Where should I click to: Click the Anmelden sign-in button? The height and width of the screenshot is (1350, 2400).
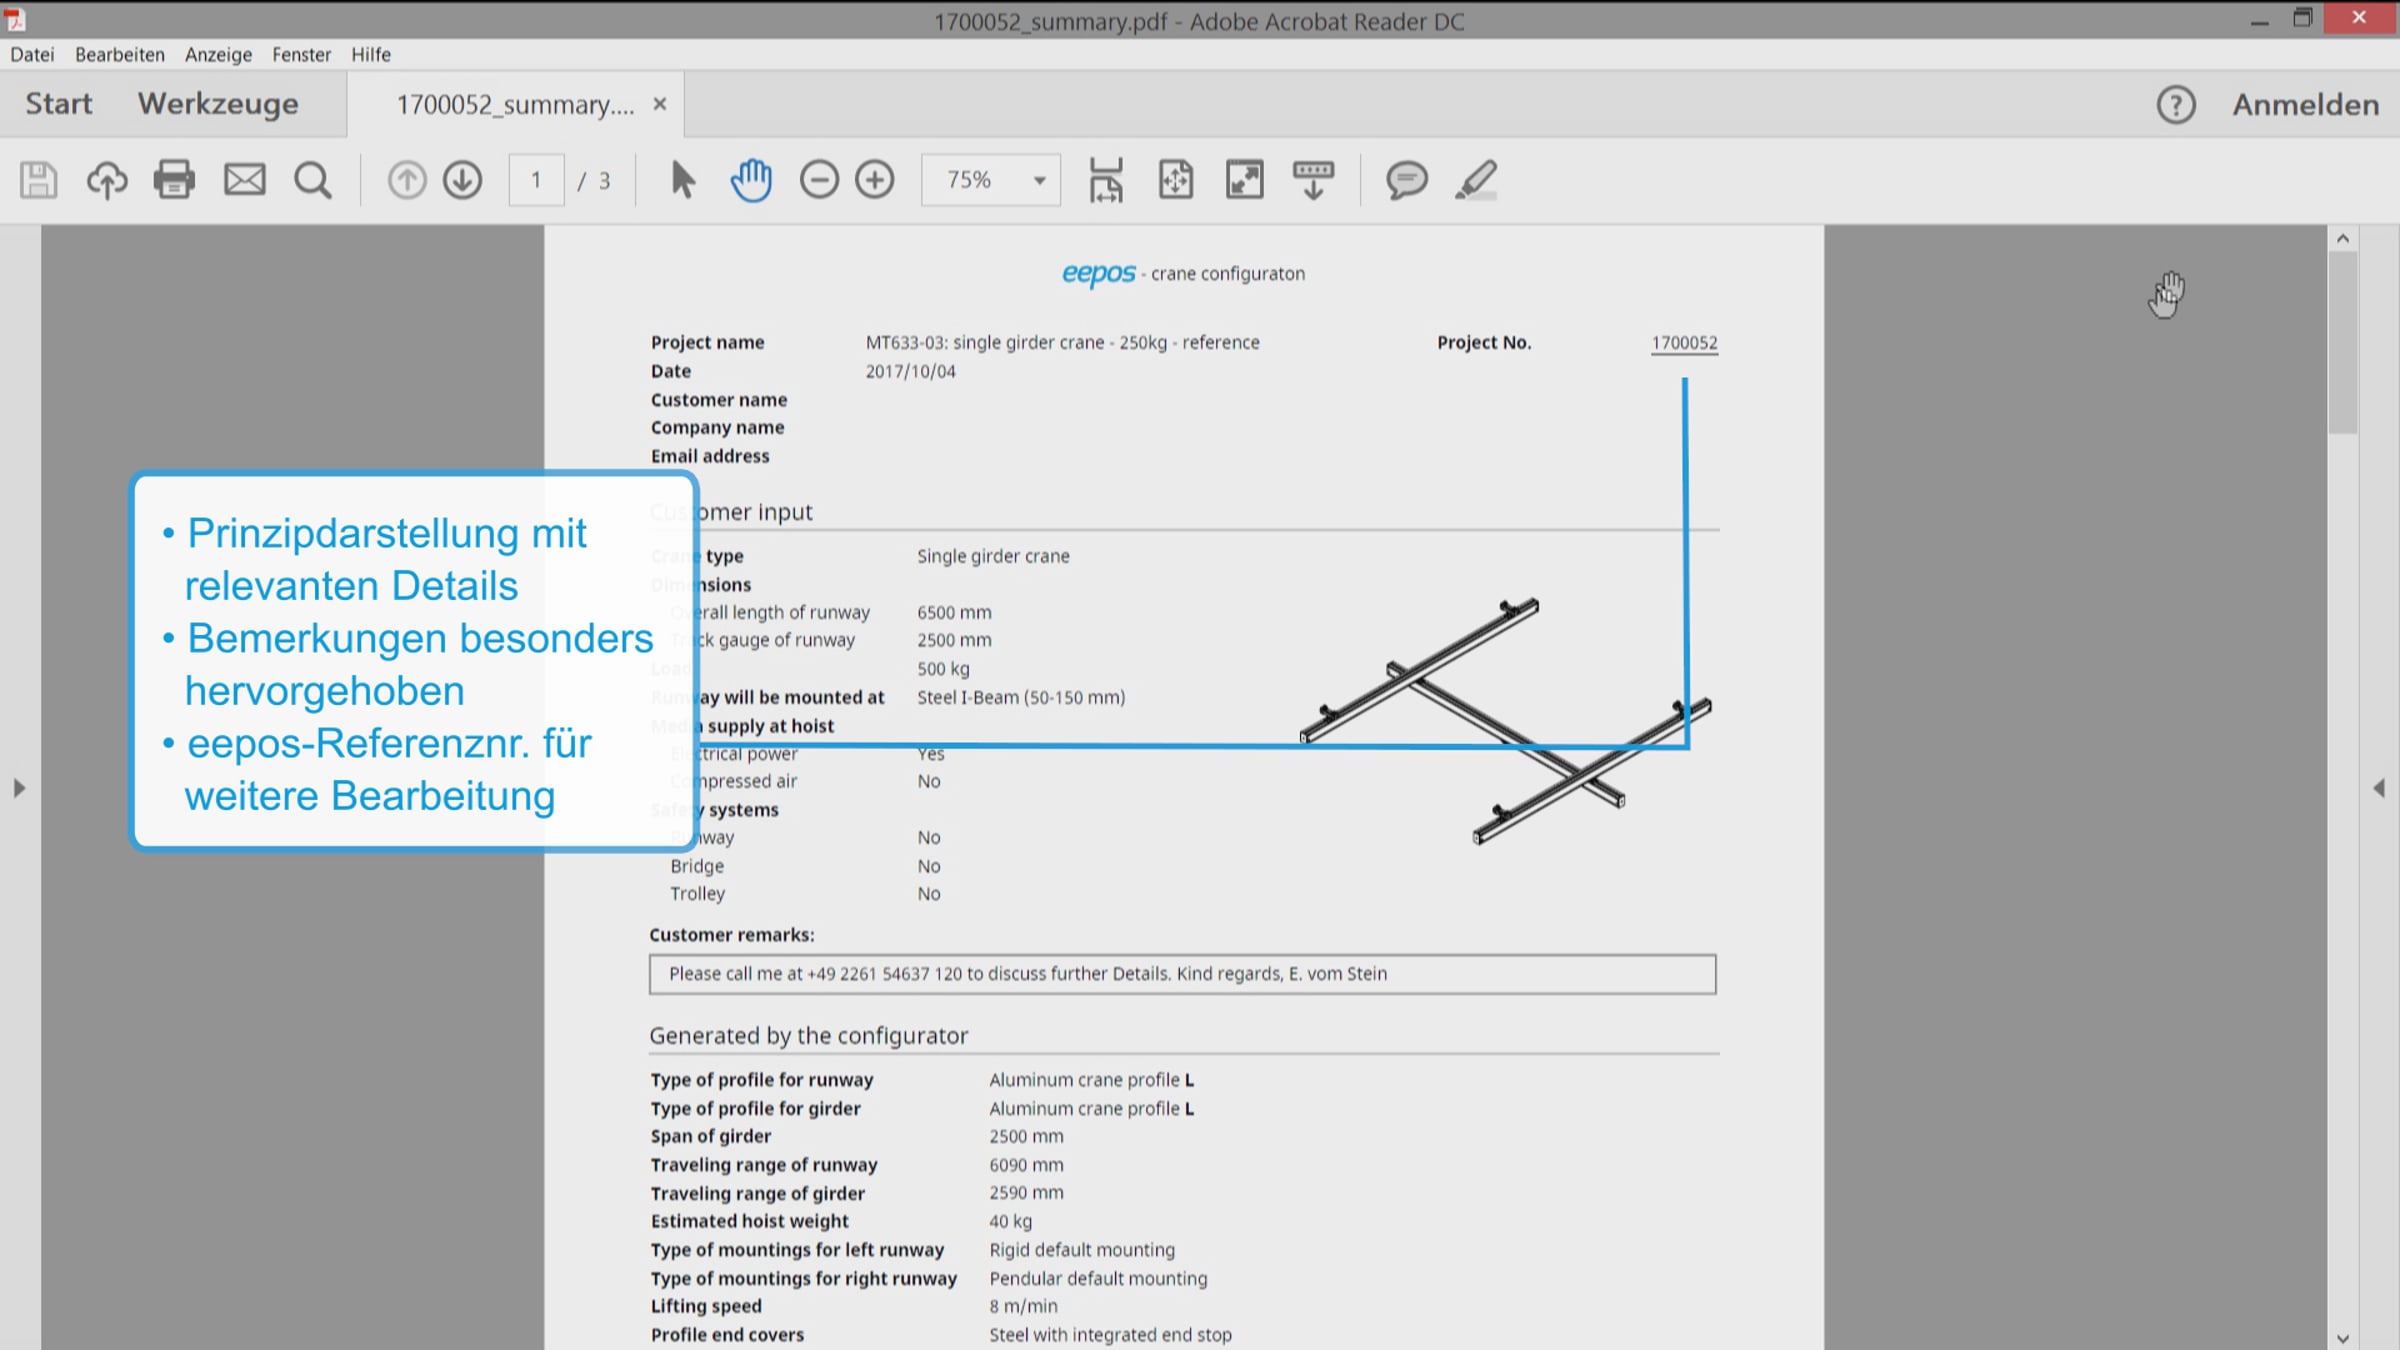(x=2306, y=105)
